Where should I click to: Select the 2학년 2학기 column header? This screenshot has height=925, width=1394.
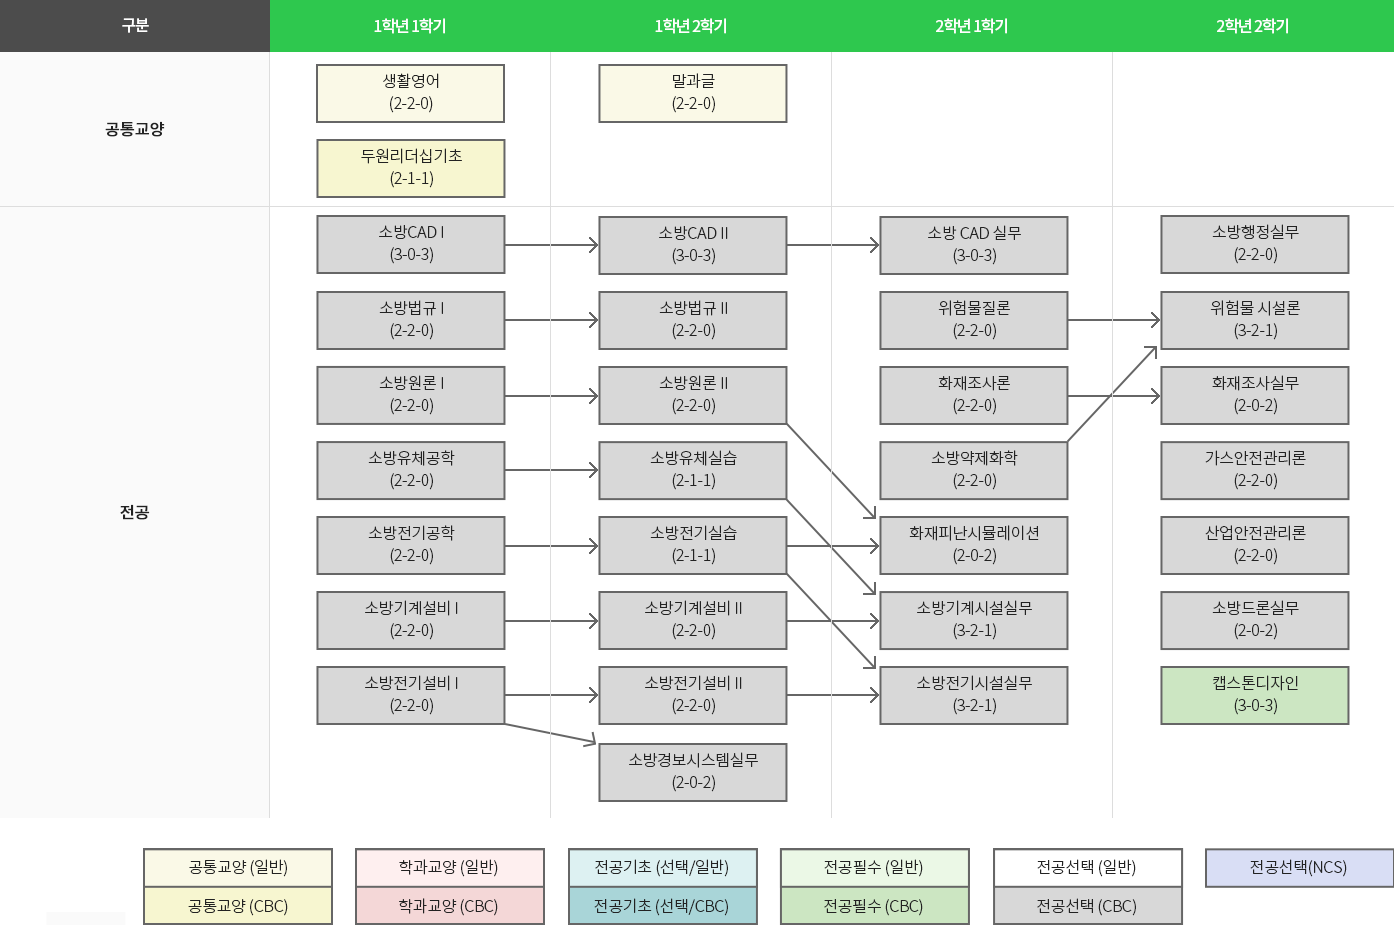click(1253, 26)
